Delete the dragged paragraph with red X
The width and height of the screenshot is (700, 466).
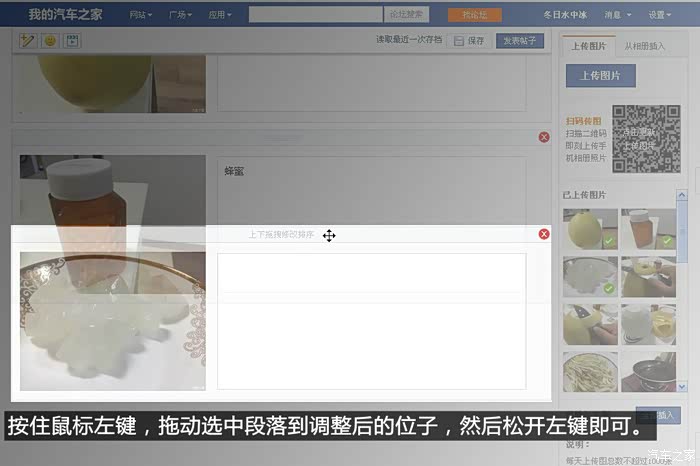pos(544,234)
